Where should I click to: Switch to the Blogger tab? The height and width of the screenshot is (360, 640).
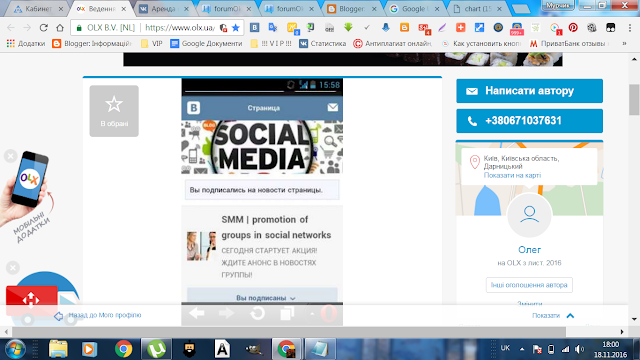point(351,9)
